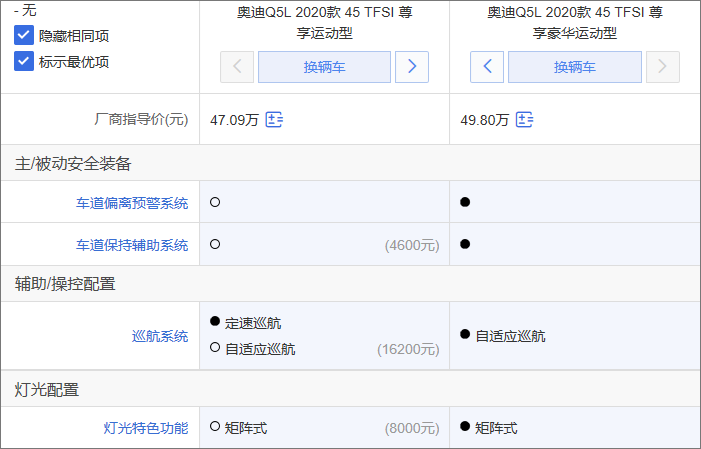Click the 49.80万 price text
Screen dimensions: 701x449
point(485,120)
